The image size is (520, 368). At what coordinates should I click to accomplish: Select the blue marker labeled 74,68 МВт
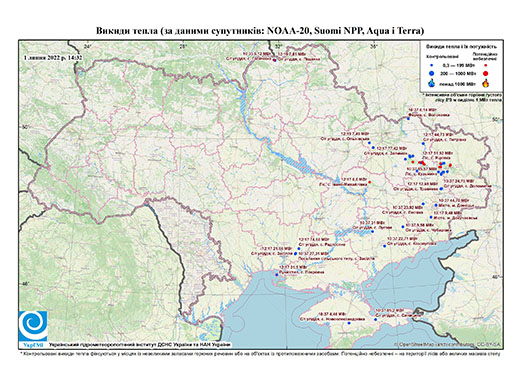299,248
